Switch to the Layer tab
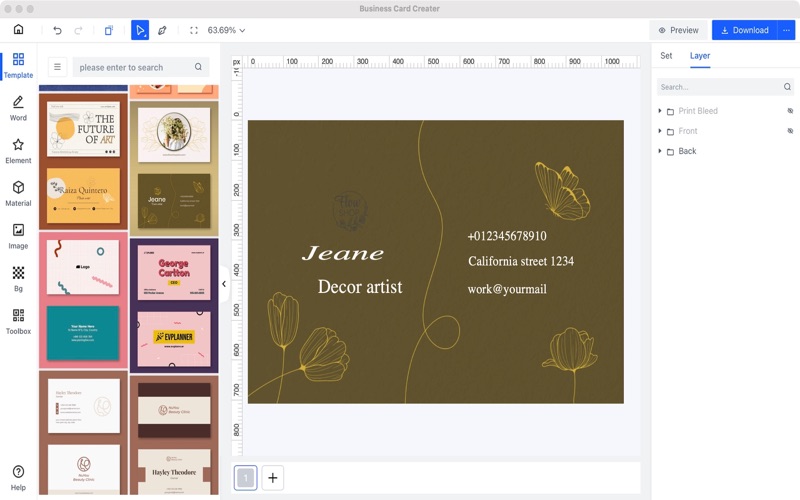Image resolution: width=800 pixels, height=500 pixels. pyautogui.click(x=700, y=56)
